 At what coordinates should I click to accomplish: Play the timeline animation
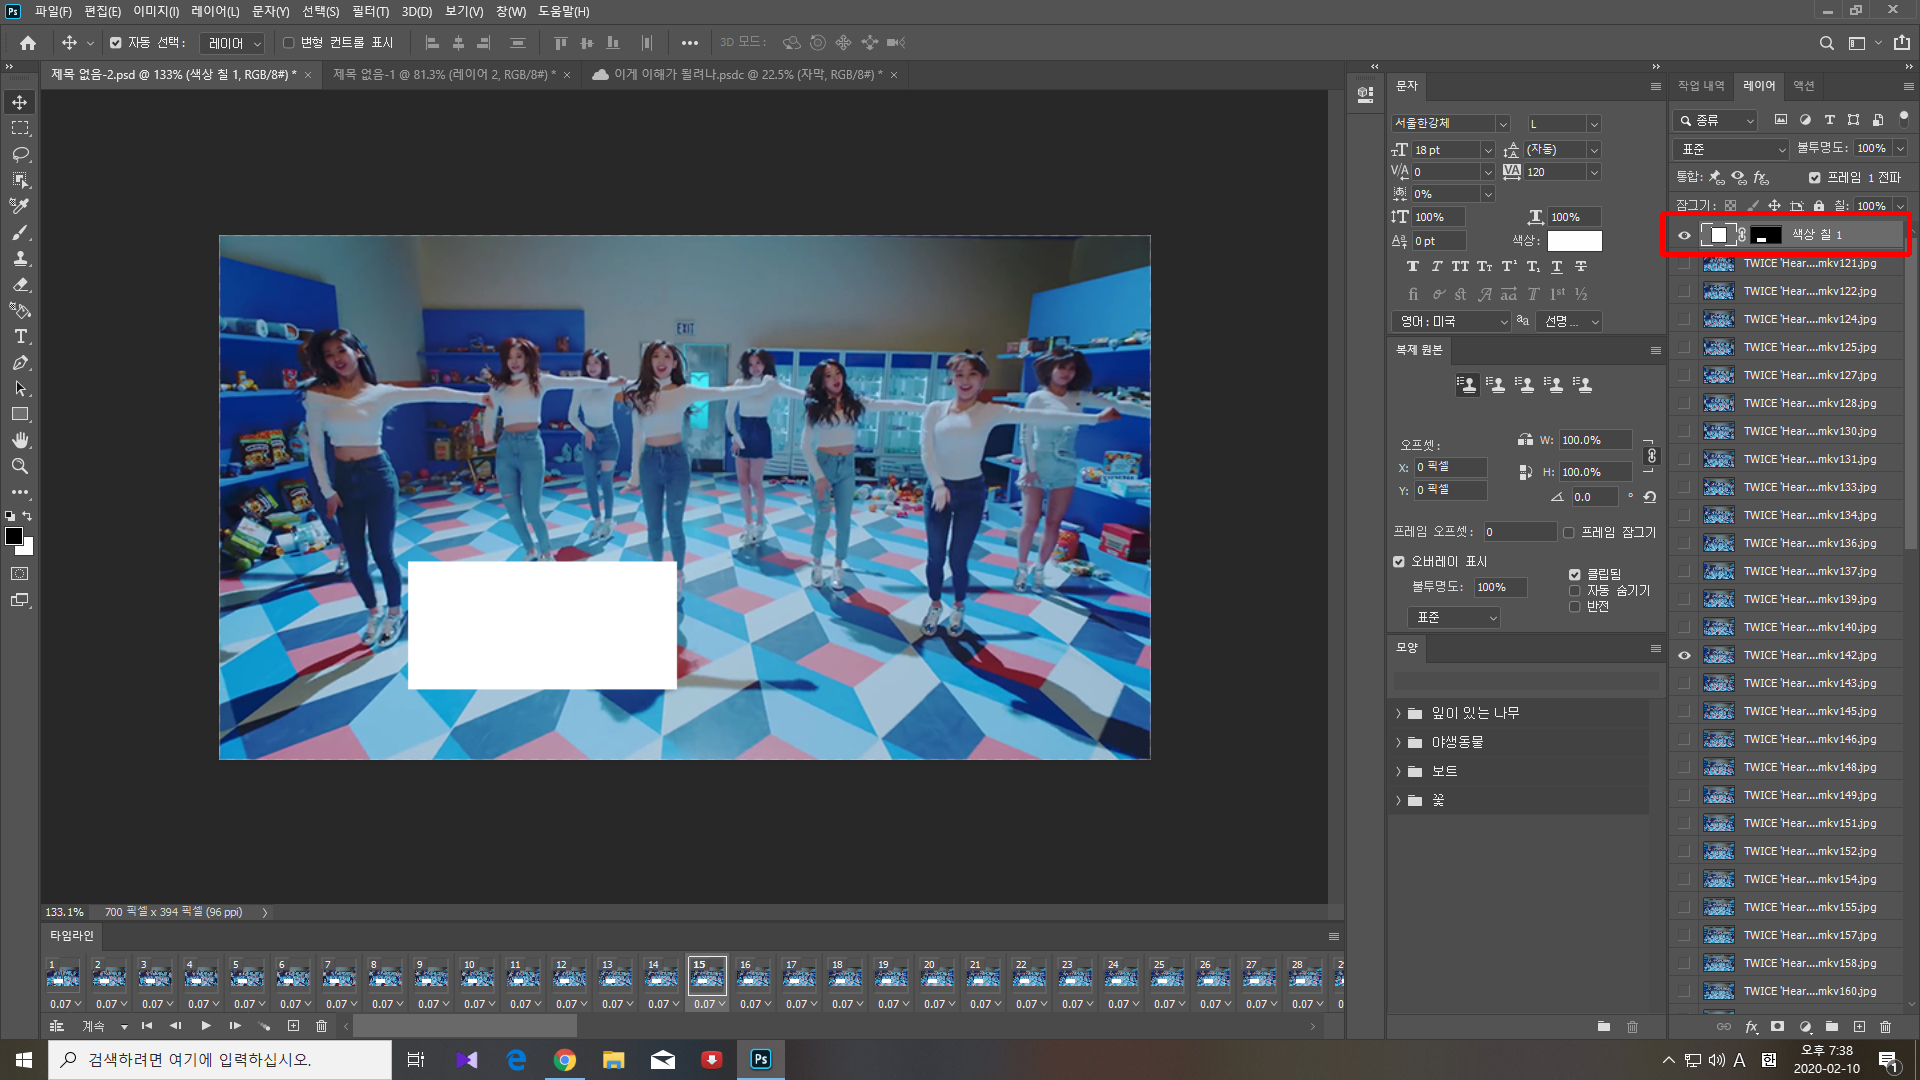click(206, 1026)
